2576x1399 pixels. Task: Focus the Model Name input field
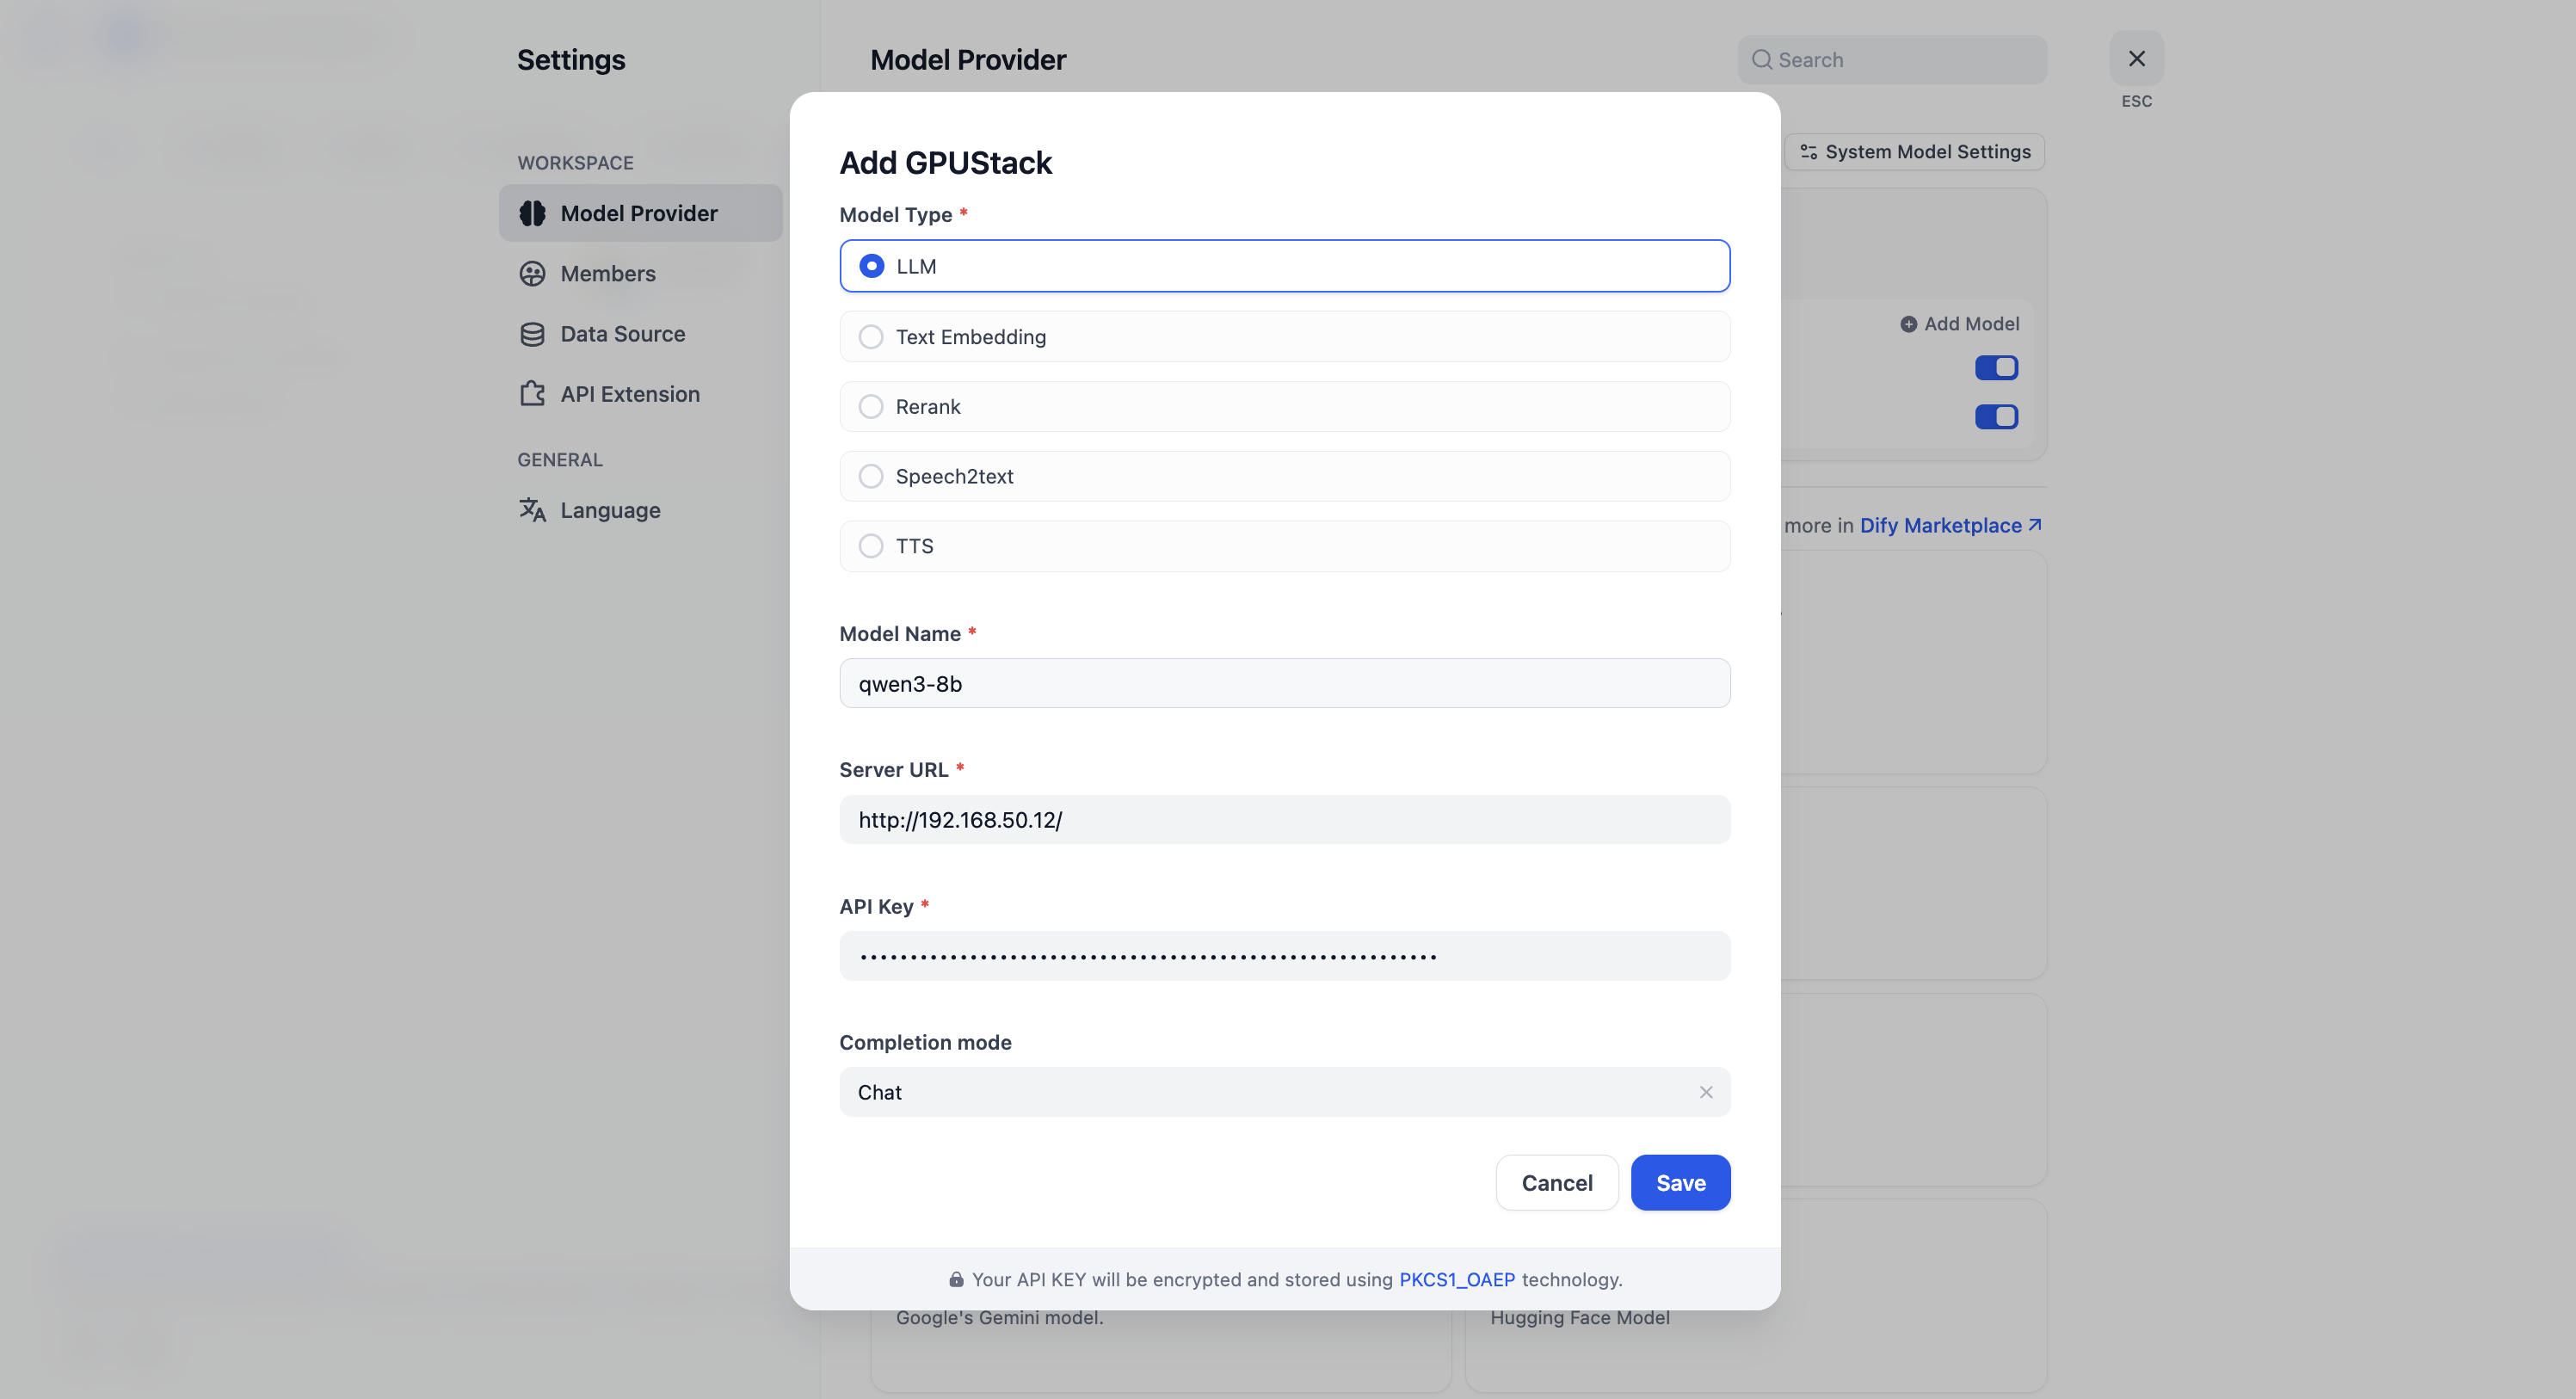(1284, 684)
